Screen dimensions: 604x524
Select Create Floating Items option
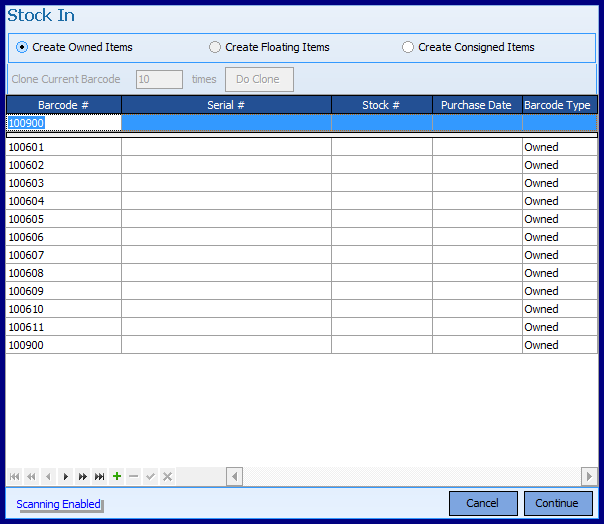(x=215, y=47)
